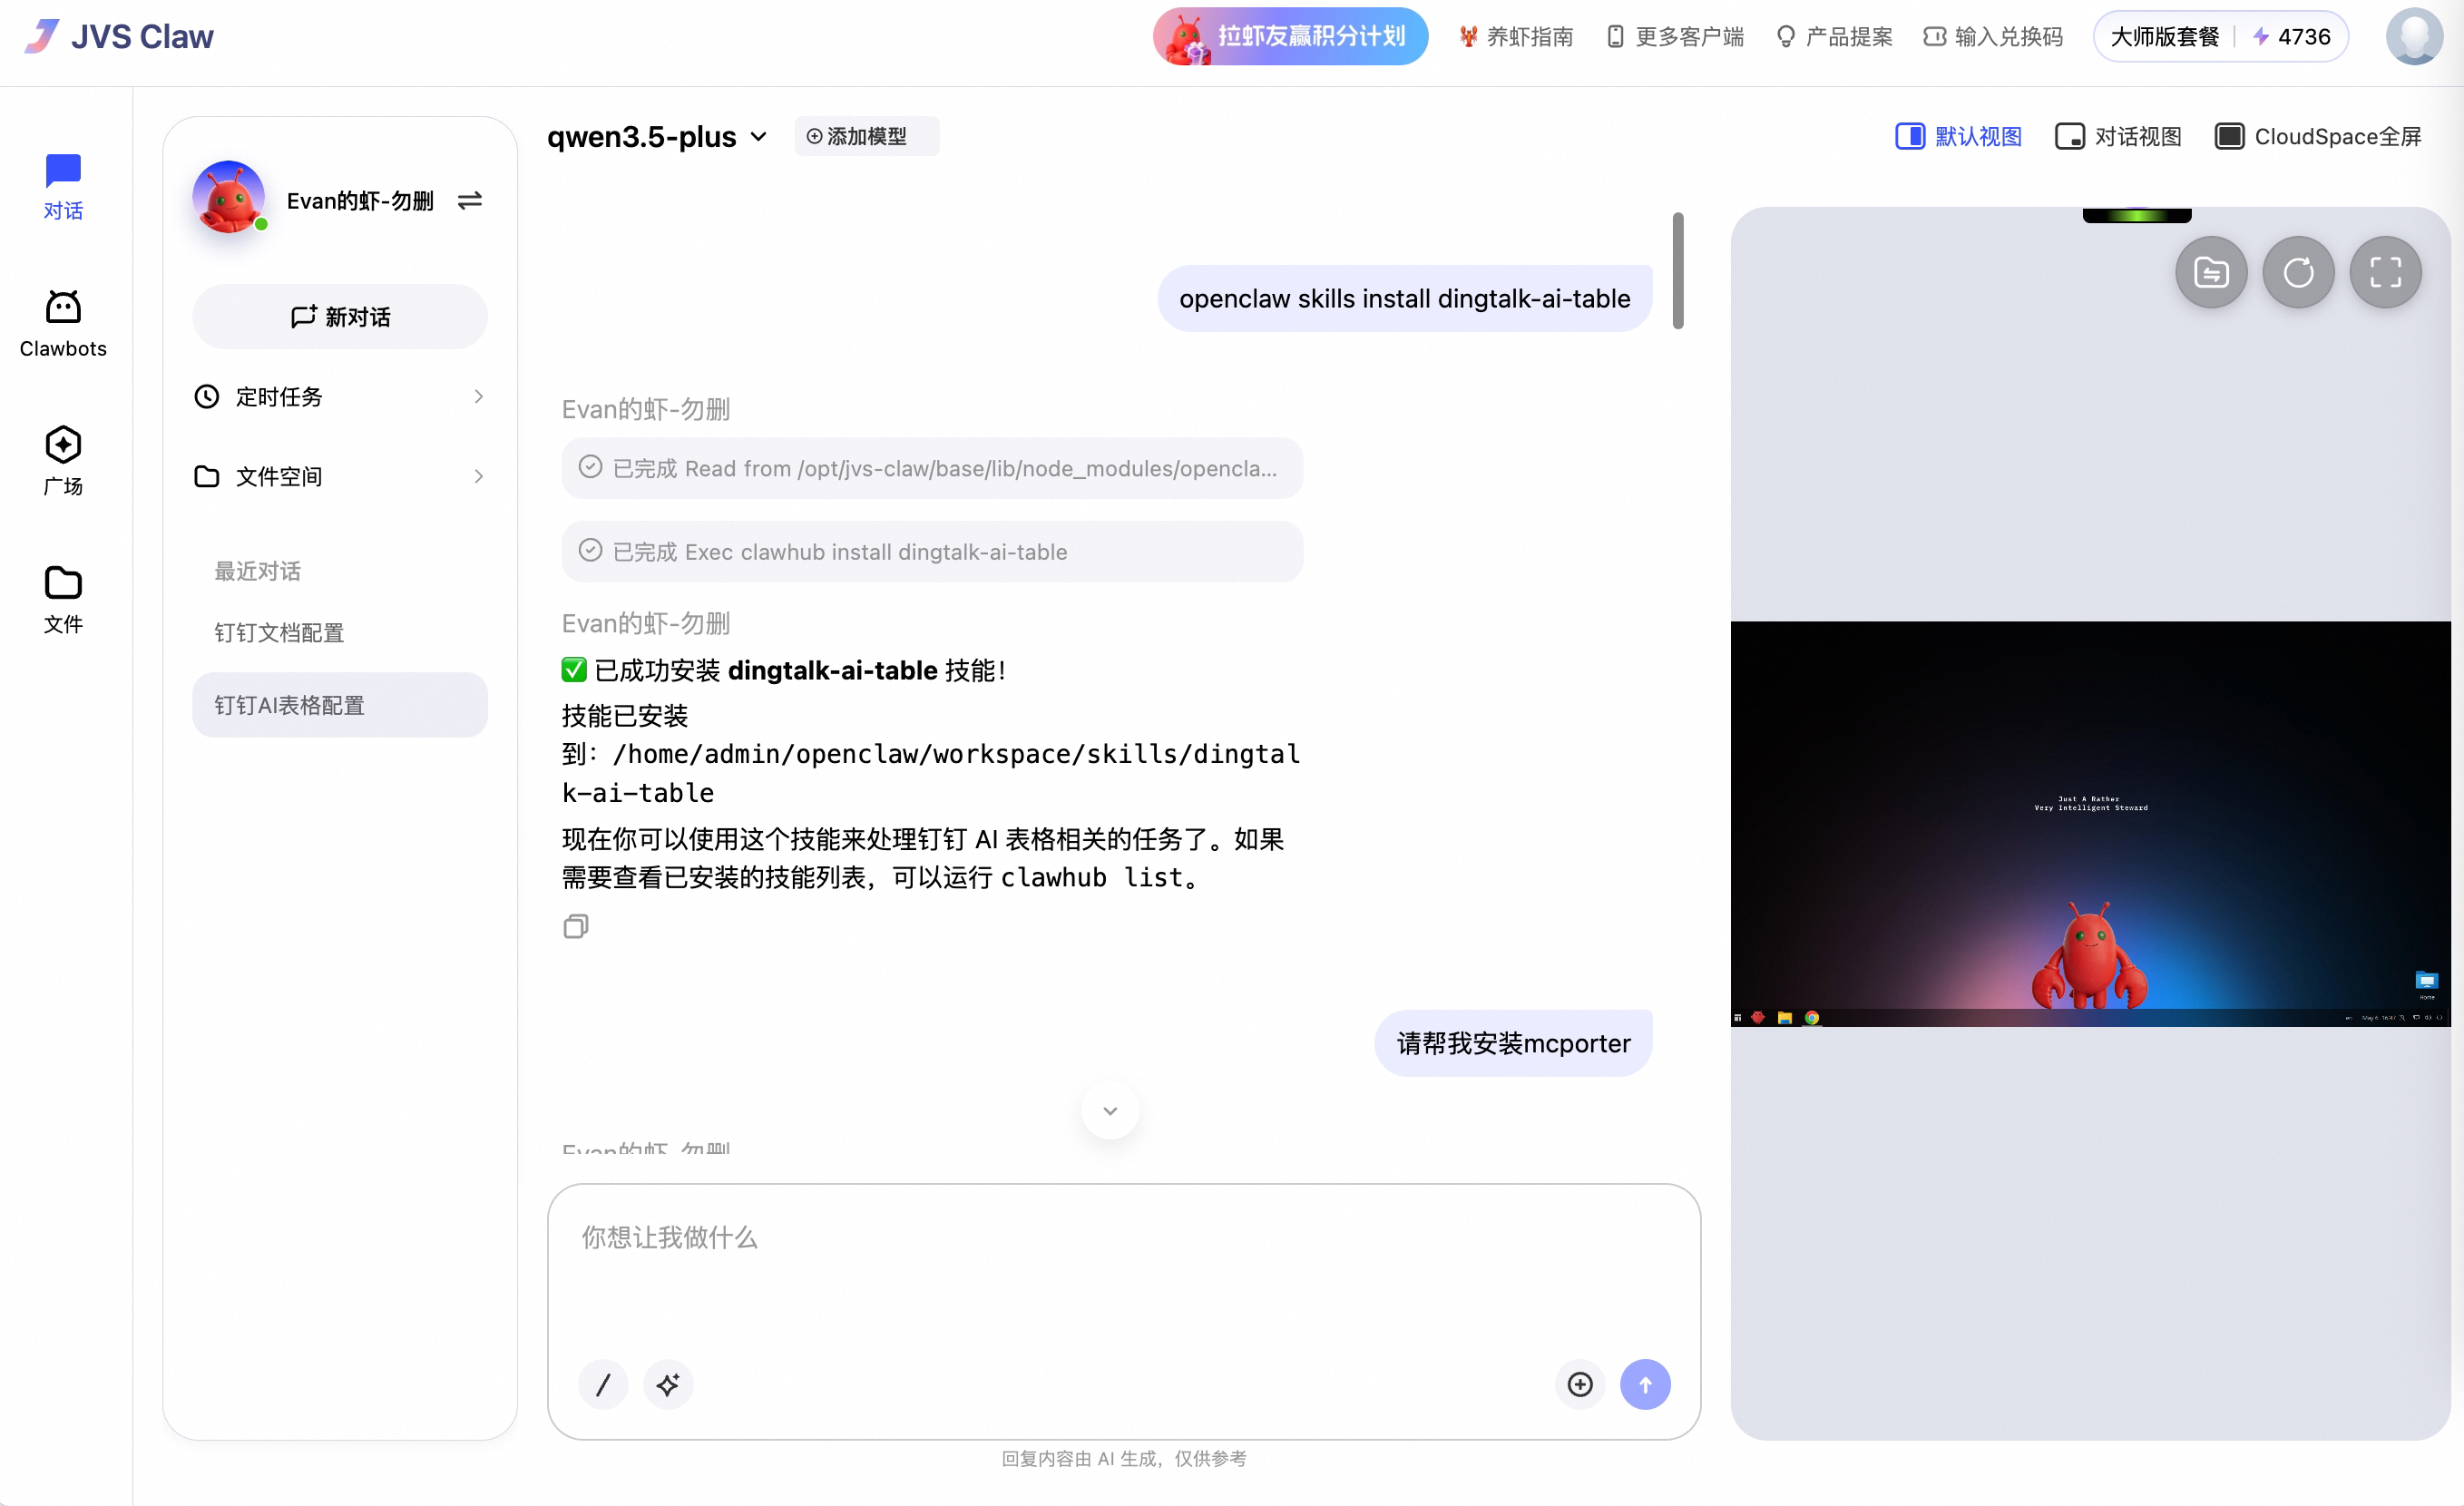Expand CloudSpace preview to fullscreen
Viewport: 2464px width, 1506px height.
(x=2385, y=272)
